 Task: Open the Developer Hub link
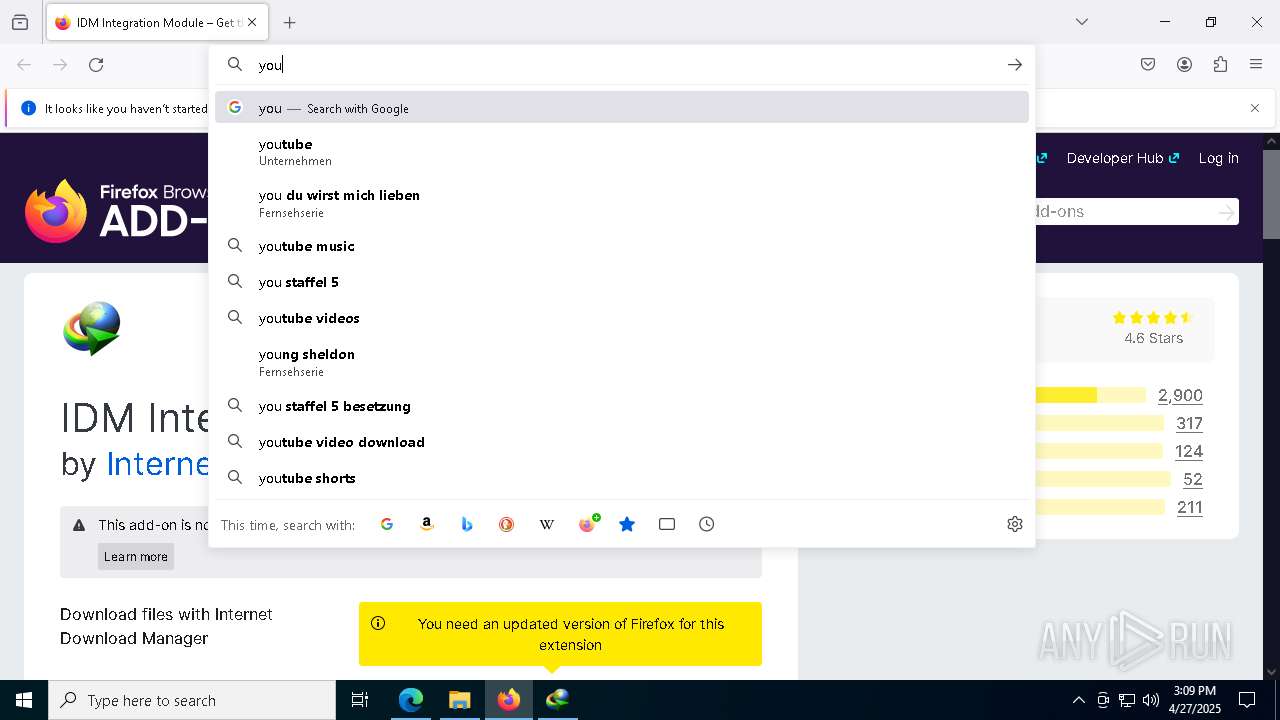point(1123,158)
